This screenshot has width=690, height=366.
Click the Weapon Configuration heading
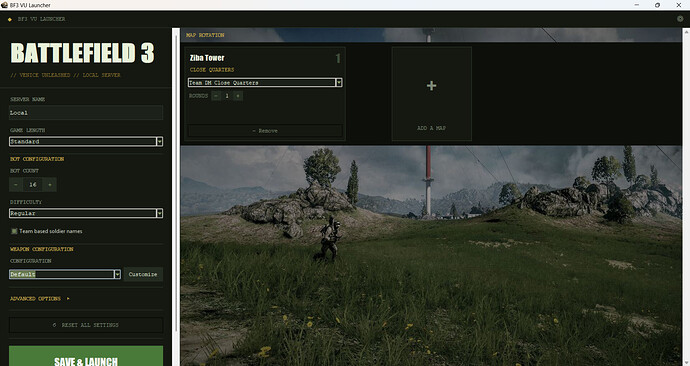click(x=42, y=249)
